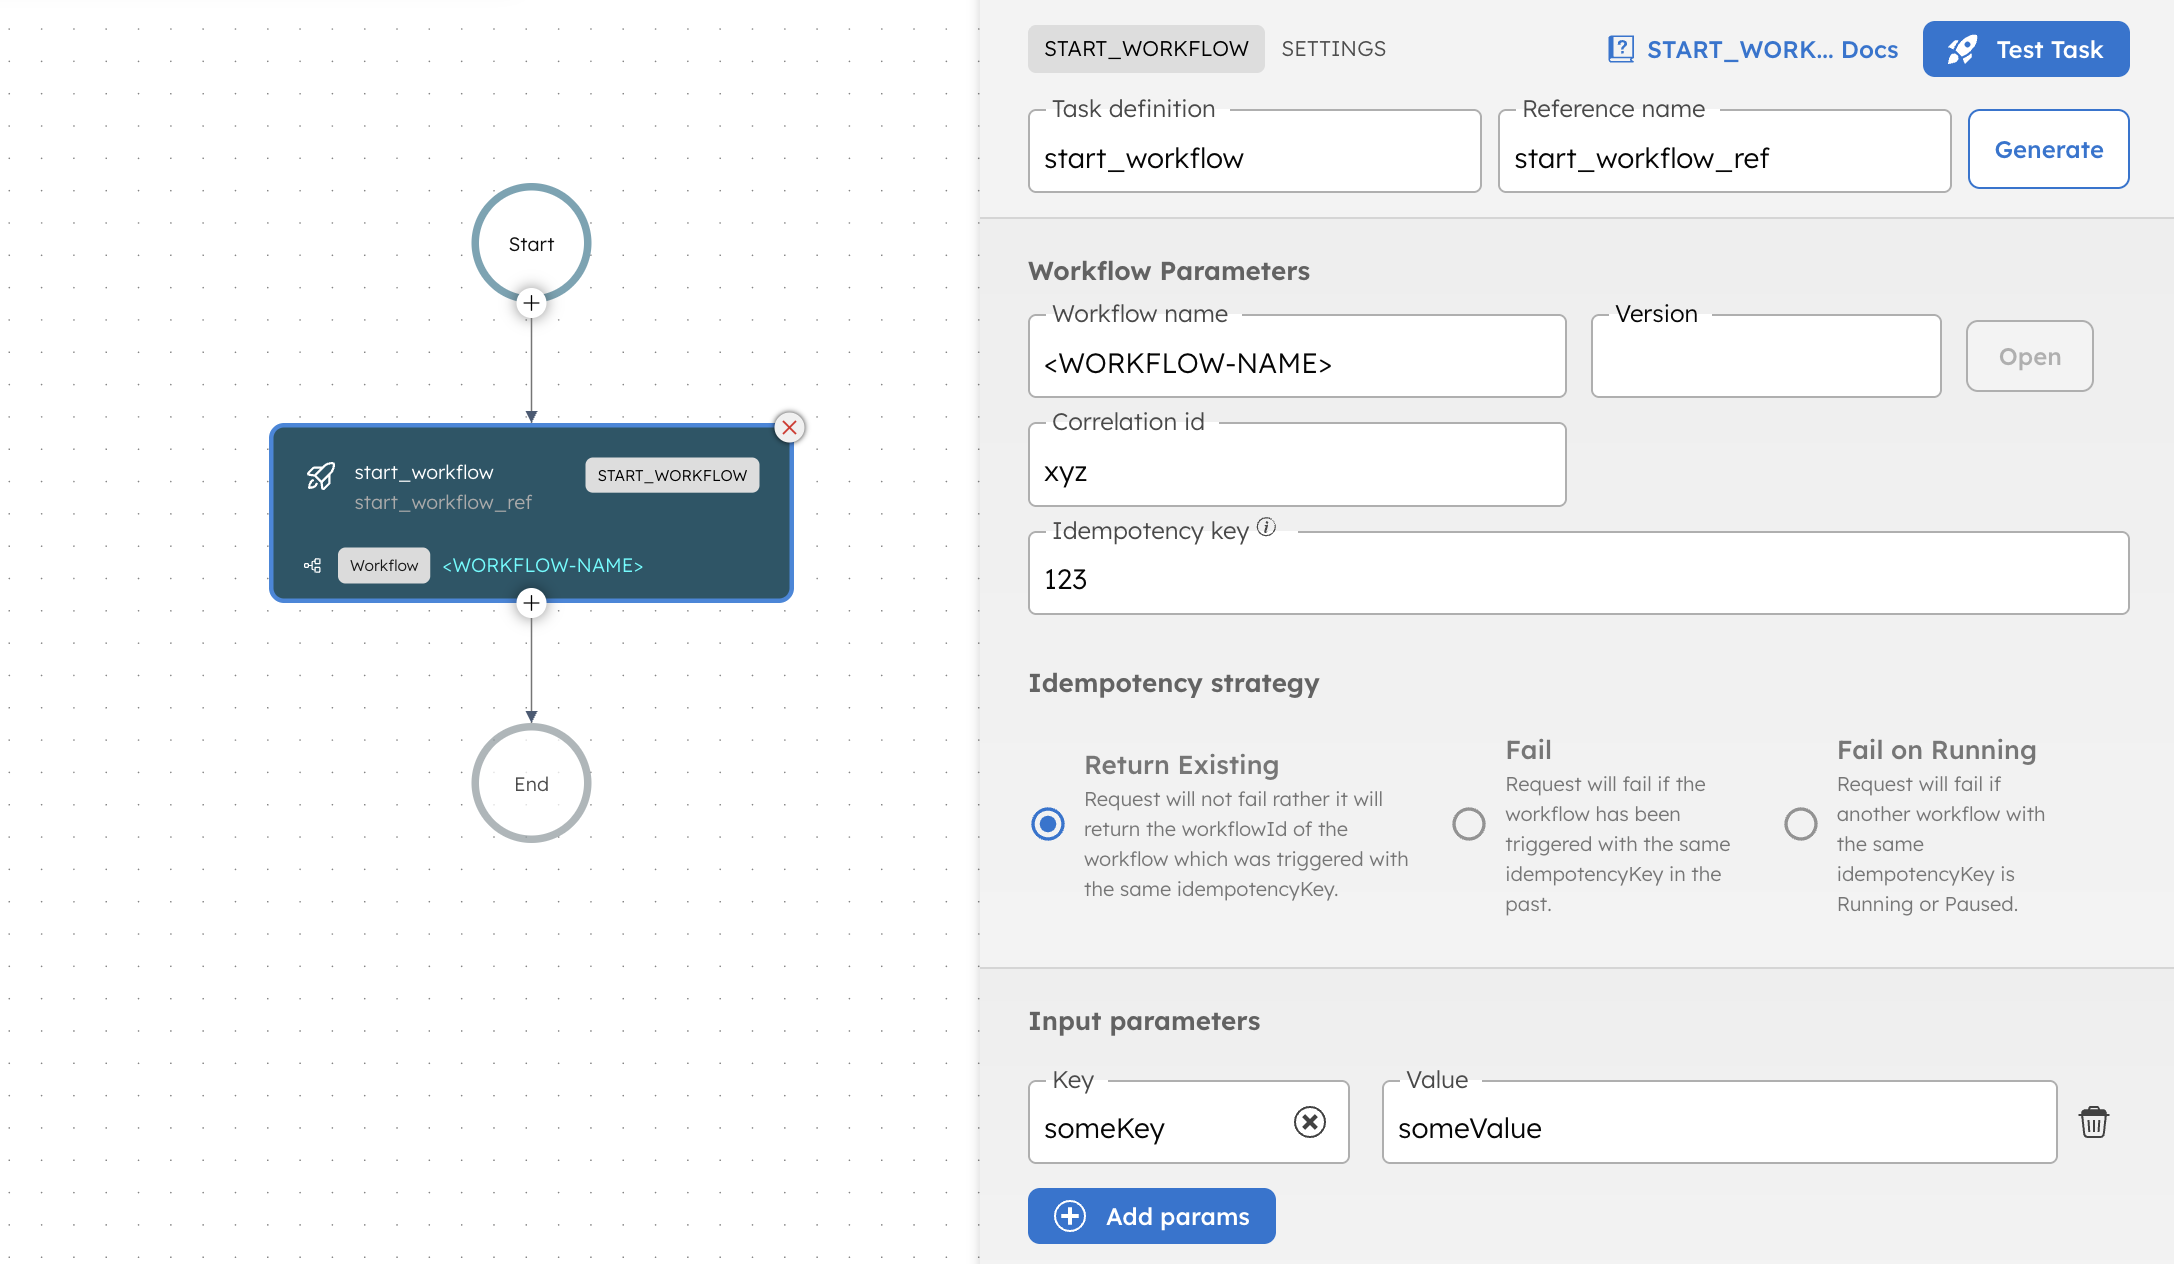
Task: Click the book icon next to START_WORK... Docs
Action: click(x=1619, y=48)
